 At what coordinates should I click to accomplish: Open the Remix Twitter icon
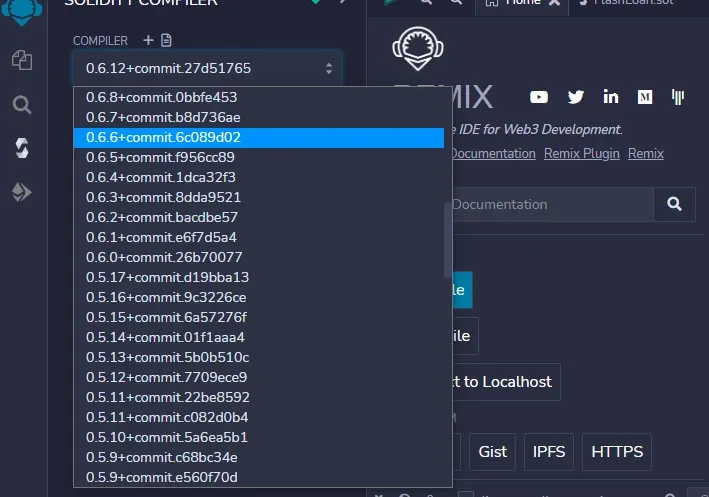pyautogui.click(x=575, y=97)
